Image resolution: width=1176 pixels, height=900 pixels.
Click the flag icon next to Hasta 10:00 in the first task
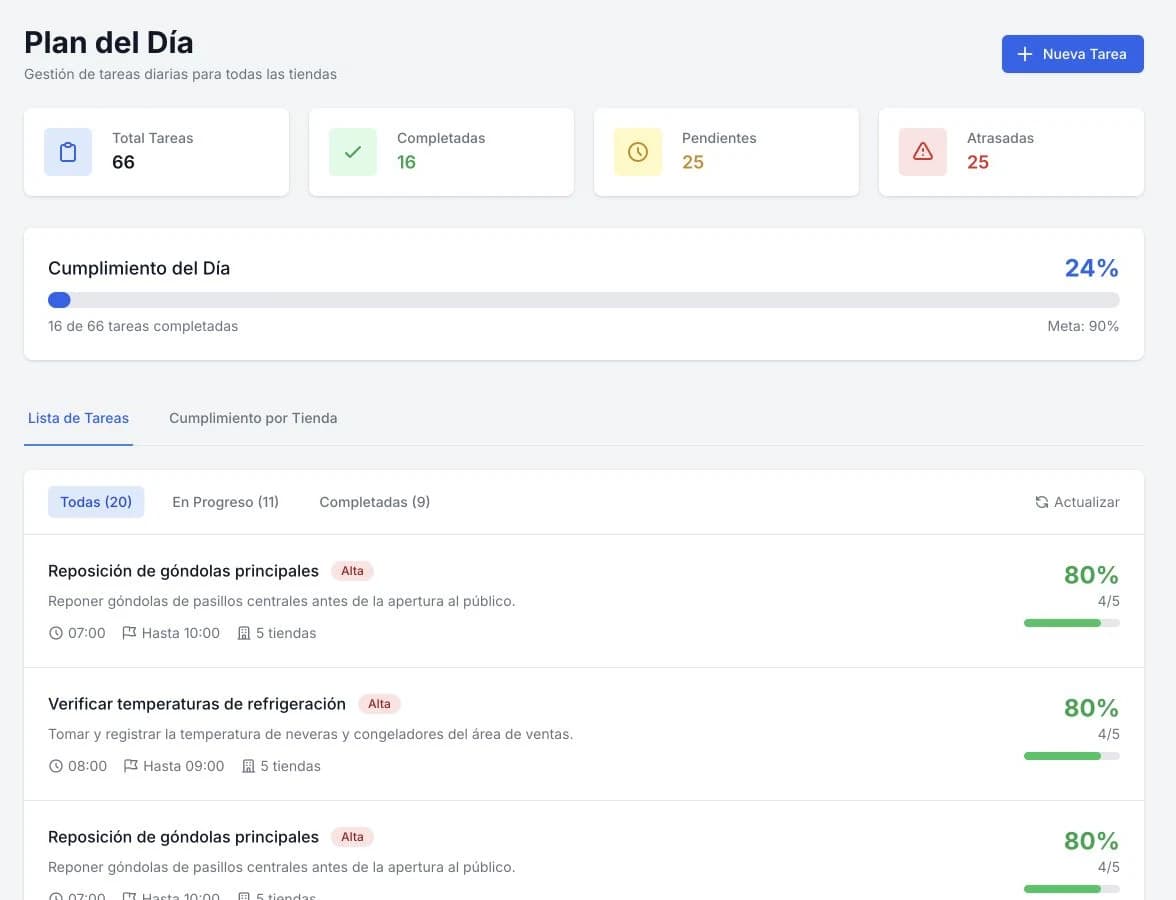point(129,633)
